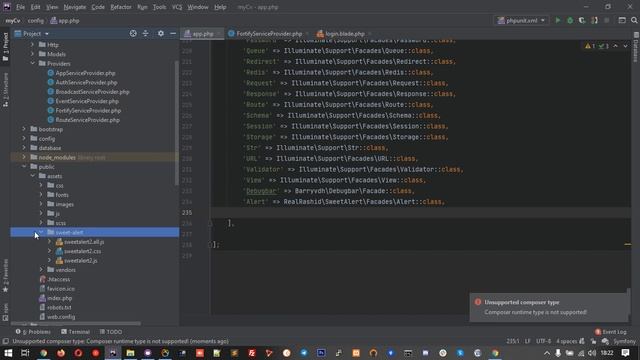640x360 pixels.
Task: Expand the vendors folder
Action: point(41,270)
